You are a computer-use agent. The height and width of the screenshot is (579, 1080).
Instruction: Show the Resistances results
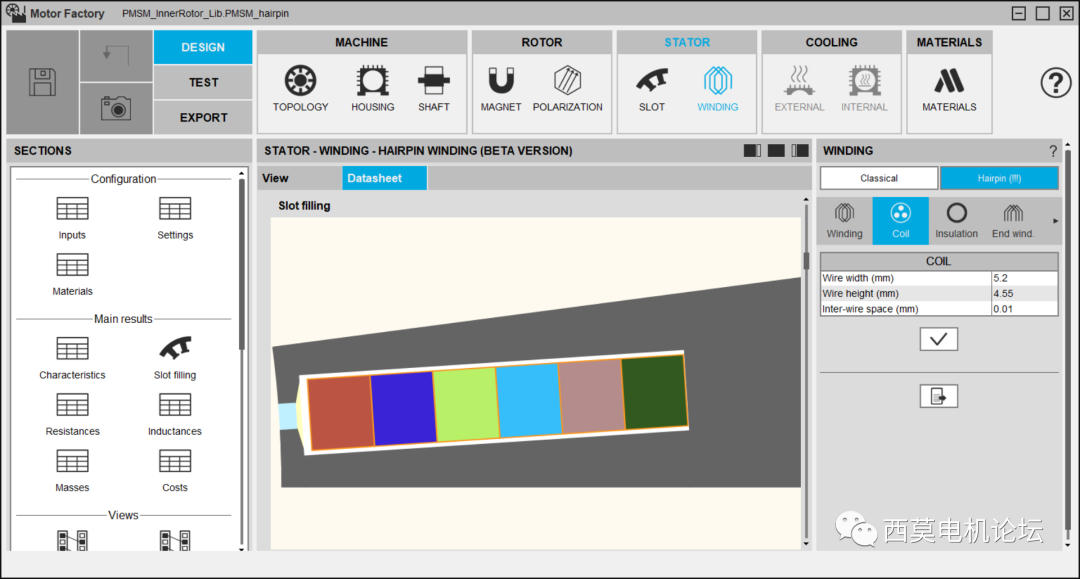click(x=72, y=414)
